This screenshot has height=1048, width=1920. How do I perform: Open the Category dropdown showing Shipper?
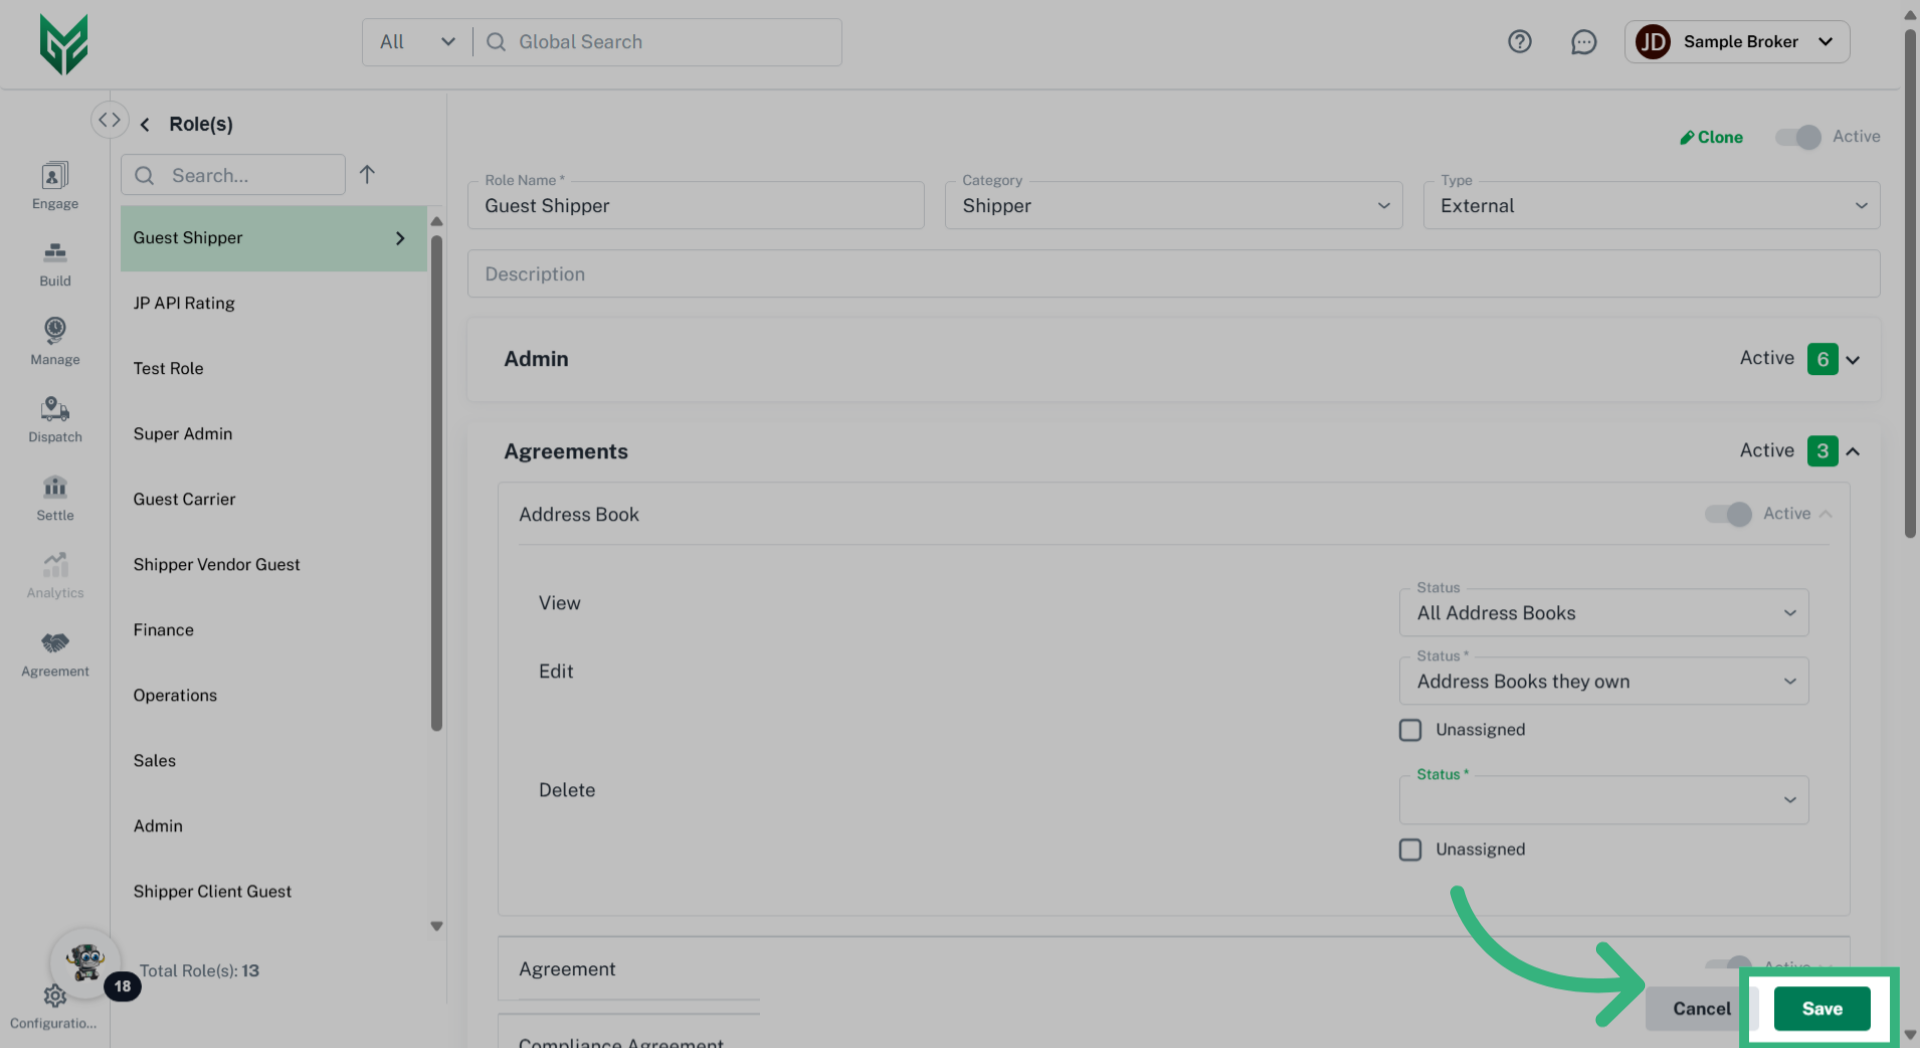(x=1173, y=206)
